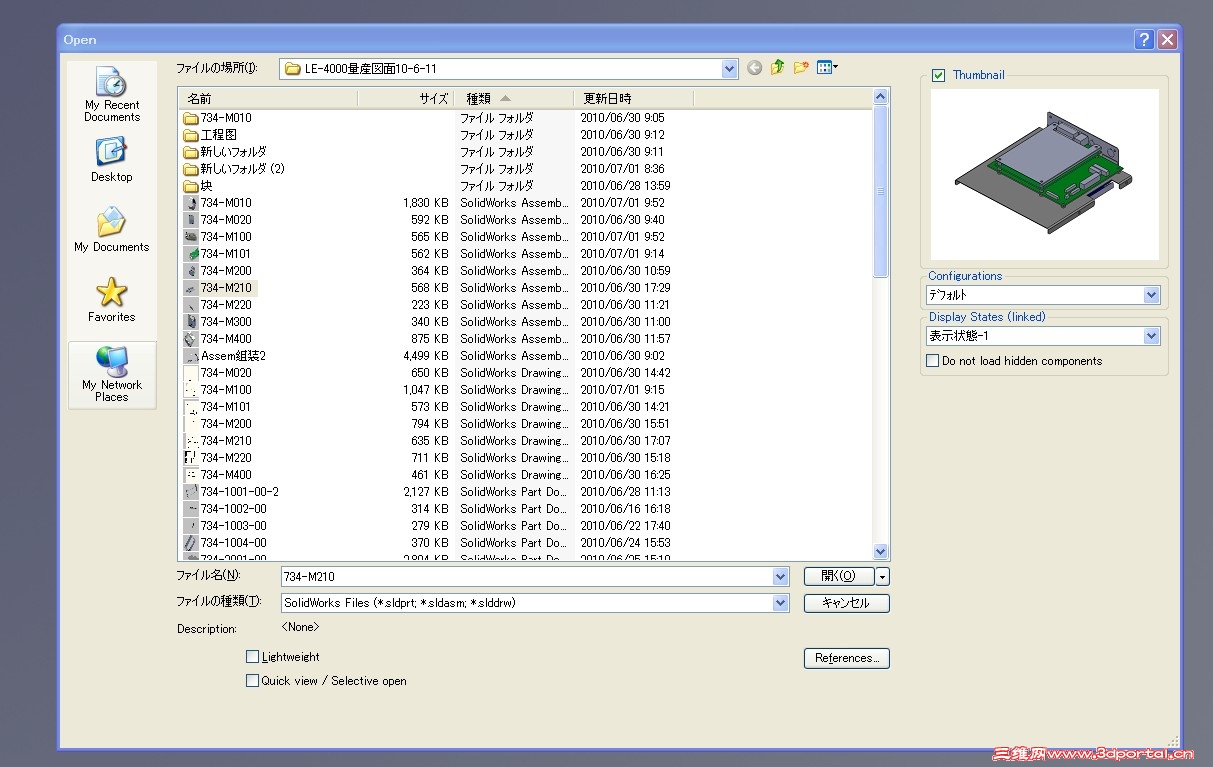Select 734-1002-00 part file icon
The image size is (1213, 767).
point(191,509)
